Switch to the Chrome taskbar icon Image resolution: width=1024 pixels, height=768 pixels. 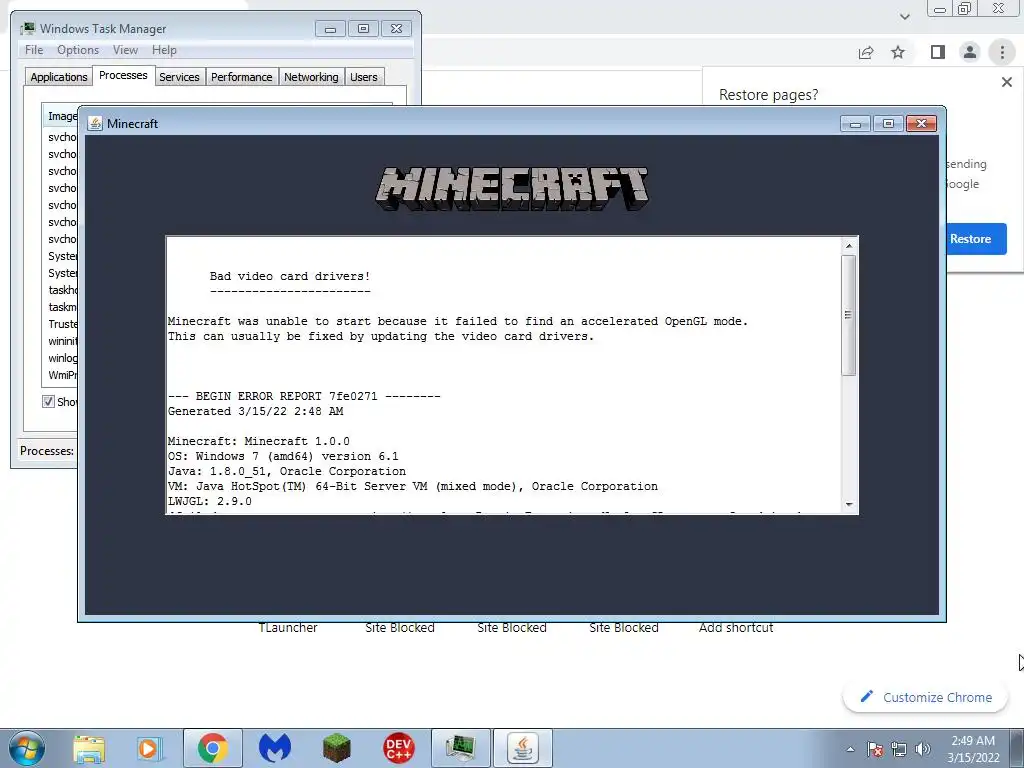click(x=212, y=748)
